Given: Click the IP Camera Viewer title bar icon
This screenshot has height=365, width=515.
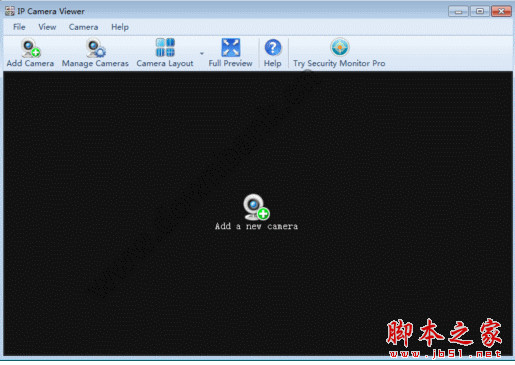Looking at the screenshot, I should (10, 11).
